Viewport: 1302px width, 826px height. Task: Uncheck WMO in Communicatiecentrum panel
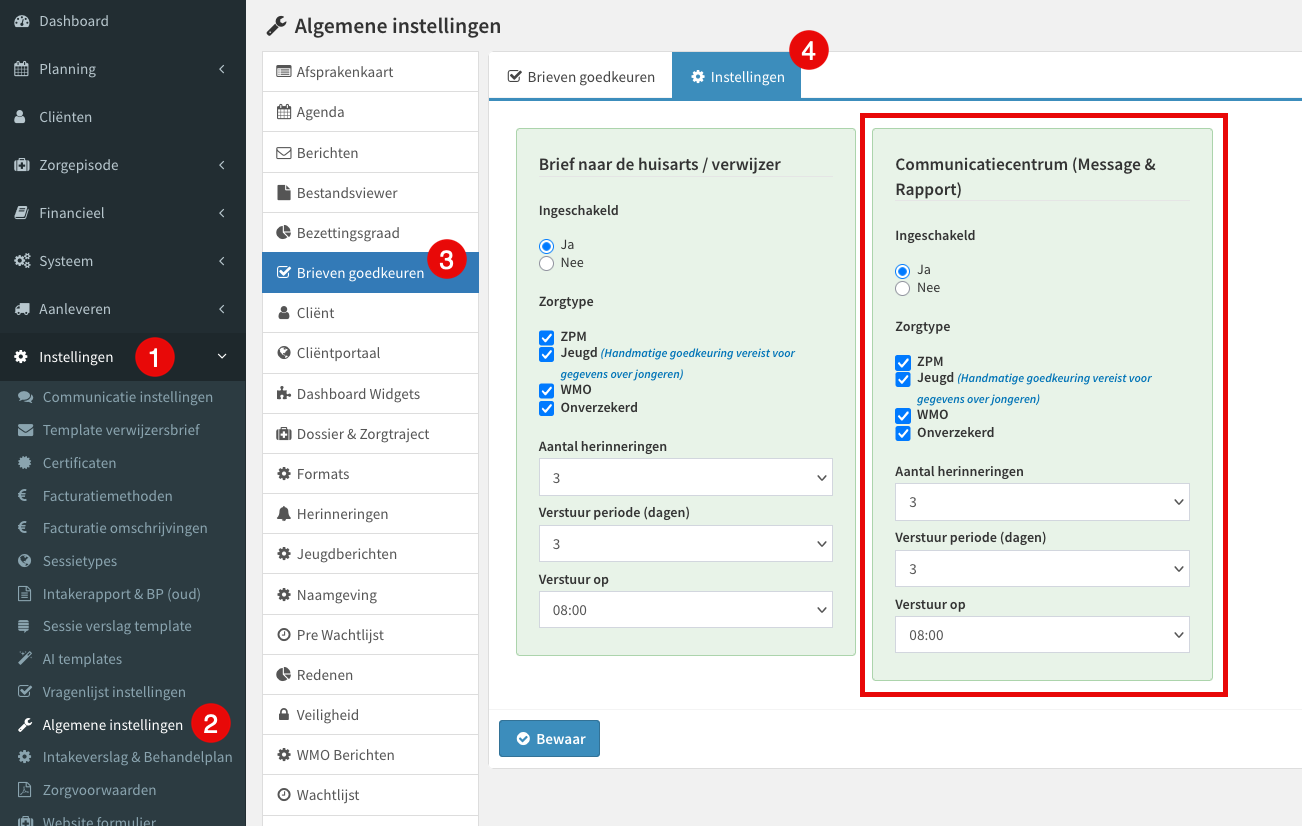903,415
